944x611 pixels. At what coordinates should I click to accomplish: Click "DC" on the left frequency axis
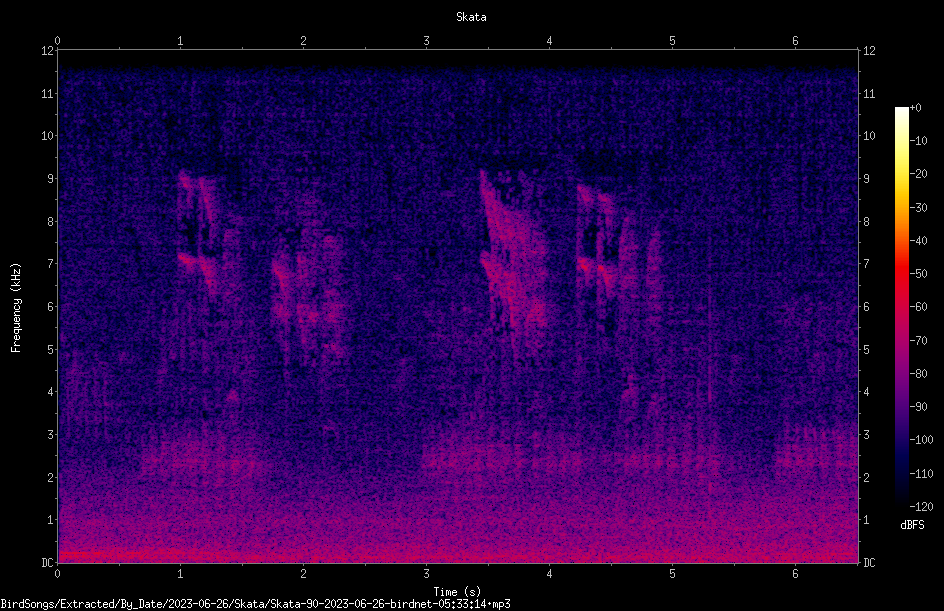pos(47,563)
